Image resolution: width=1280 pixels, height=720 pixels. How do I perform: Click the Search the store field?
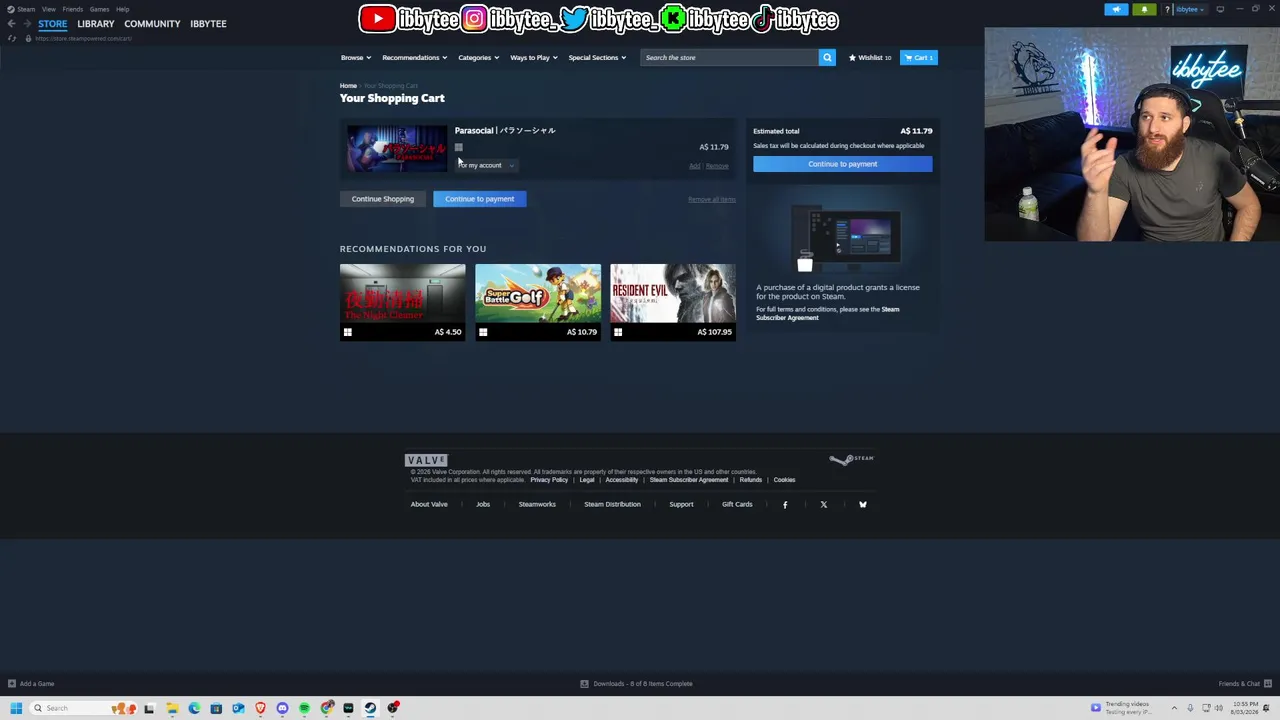(729, 58)
